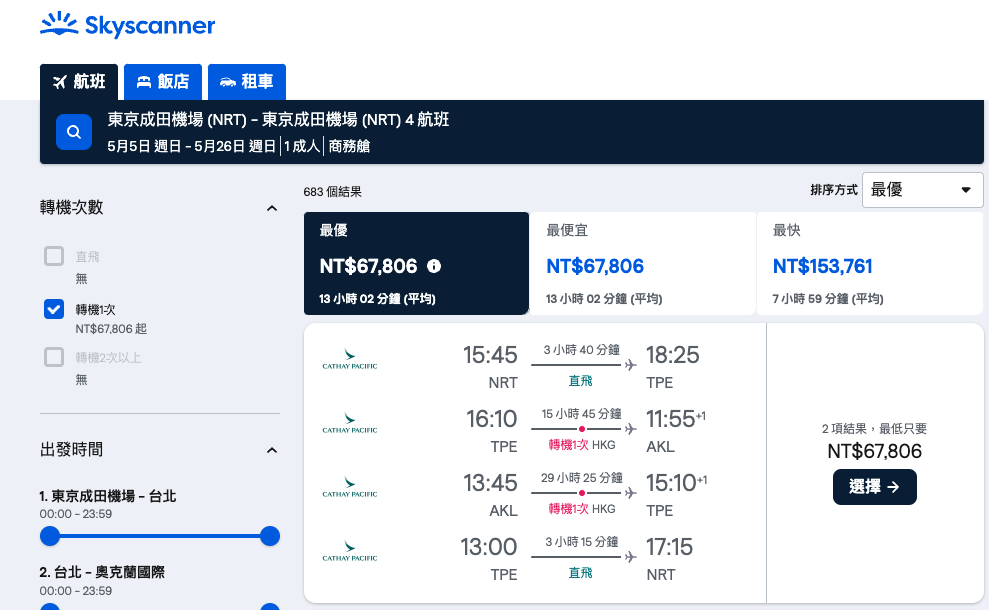The width and height of the screenshot is (989, 610).
Task: Check the 轉機2次以上 checkbox
Action: click(54, 357)
